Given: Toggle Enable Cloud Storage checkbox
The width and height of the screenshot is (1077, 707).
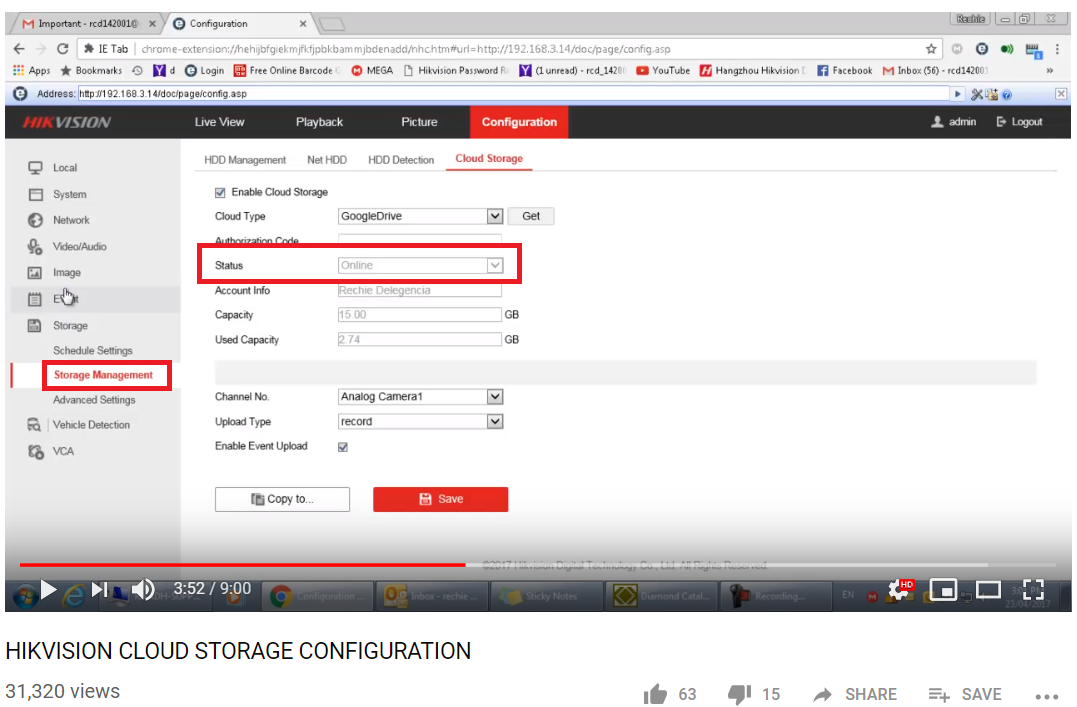Looking at the screenshot, I should pyautogui.click(x=221, y=192).
